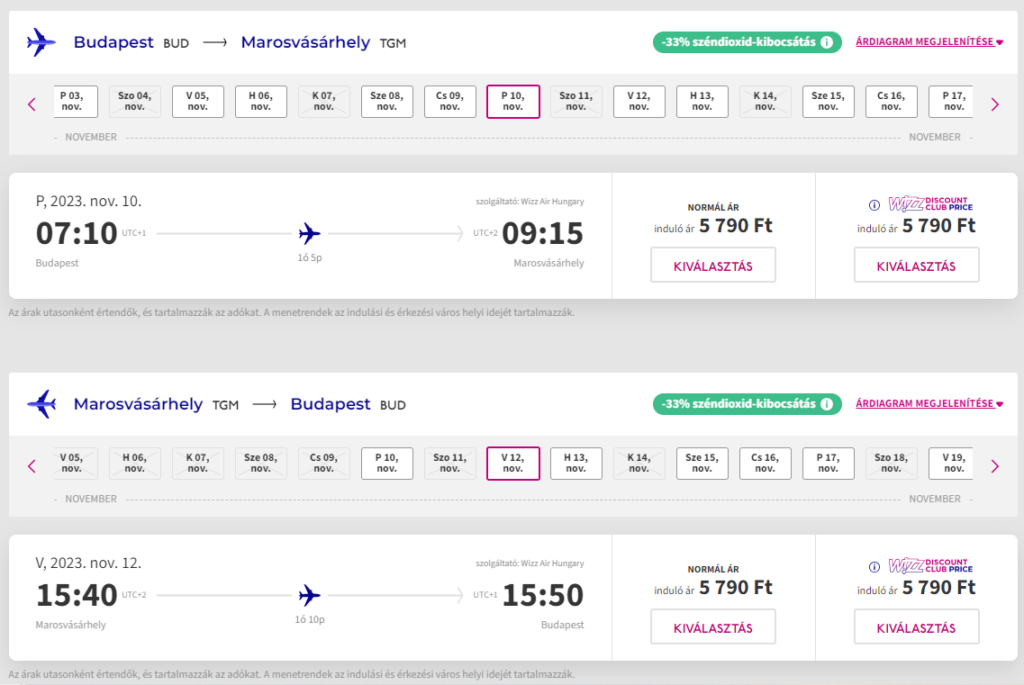1024x685 pixels.
Task: Select outbound date V 12, nov.
Action: point(639,101)
